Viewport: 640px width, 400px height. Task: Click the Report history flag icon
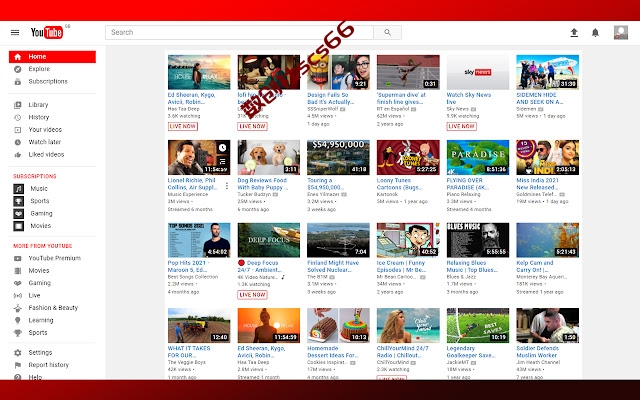18,365
